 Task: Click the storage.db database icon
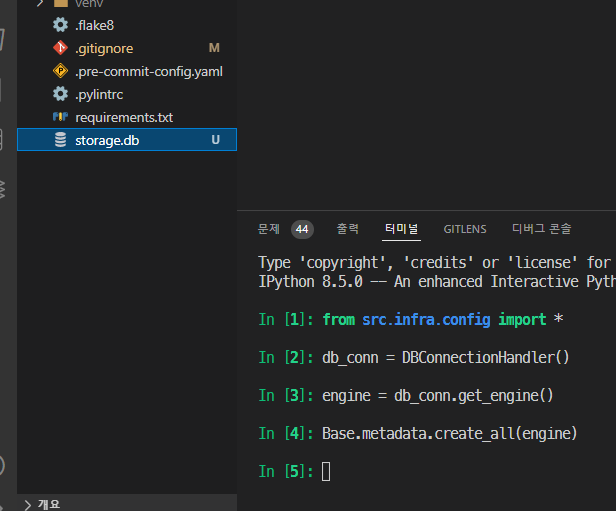[60, 140]
